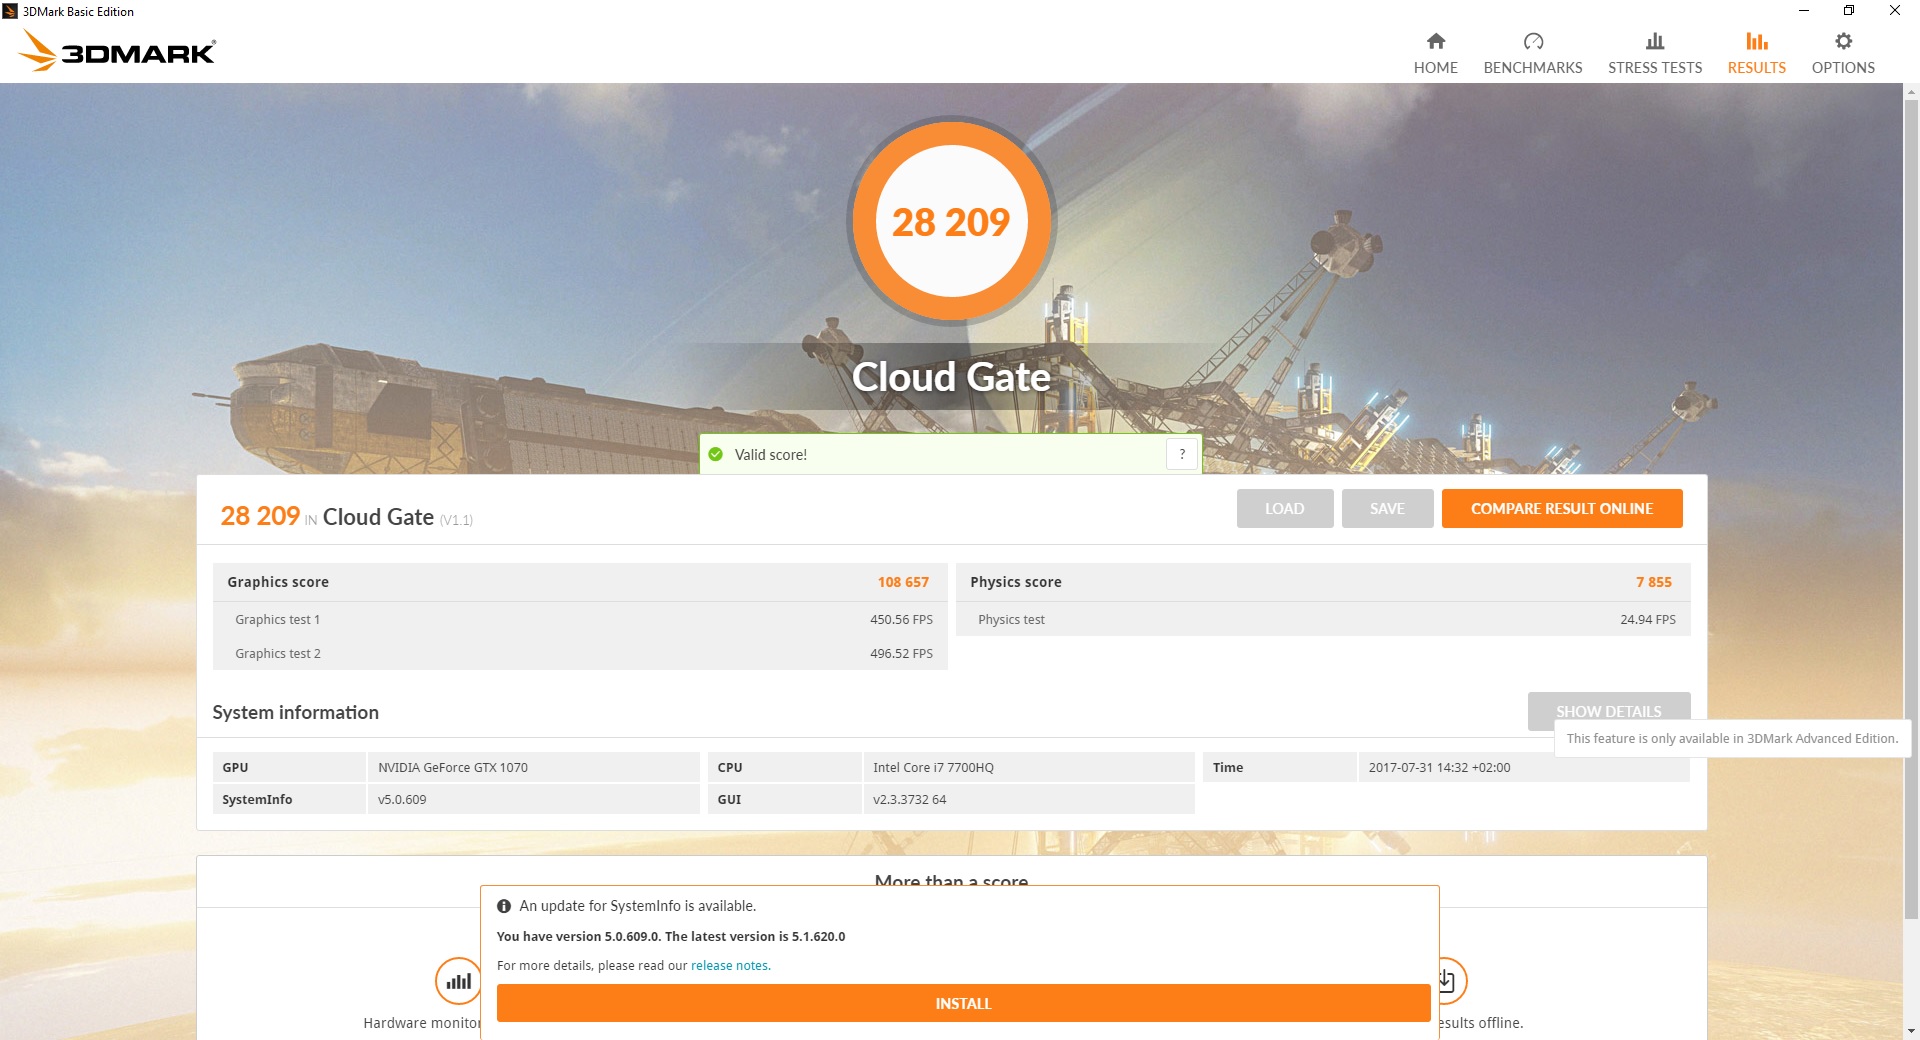Image resolution: width=1920 pixels, height=1040 pixels.
Task: Click the Graphics score value 108 657
Action: tap(903, 582)
